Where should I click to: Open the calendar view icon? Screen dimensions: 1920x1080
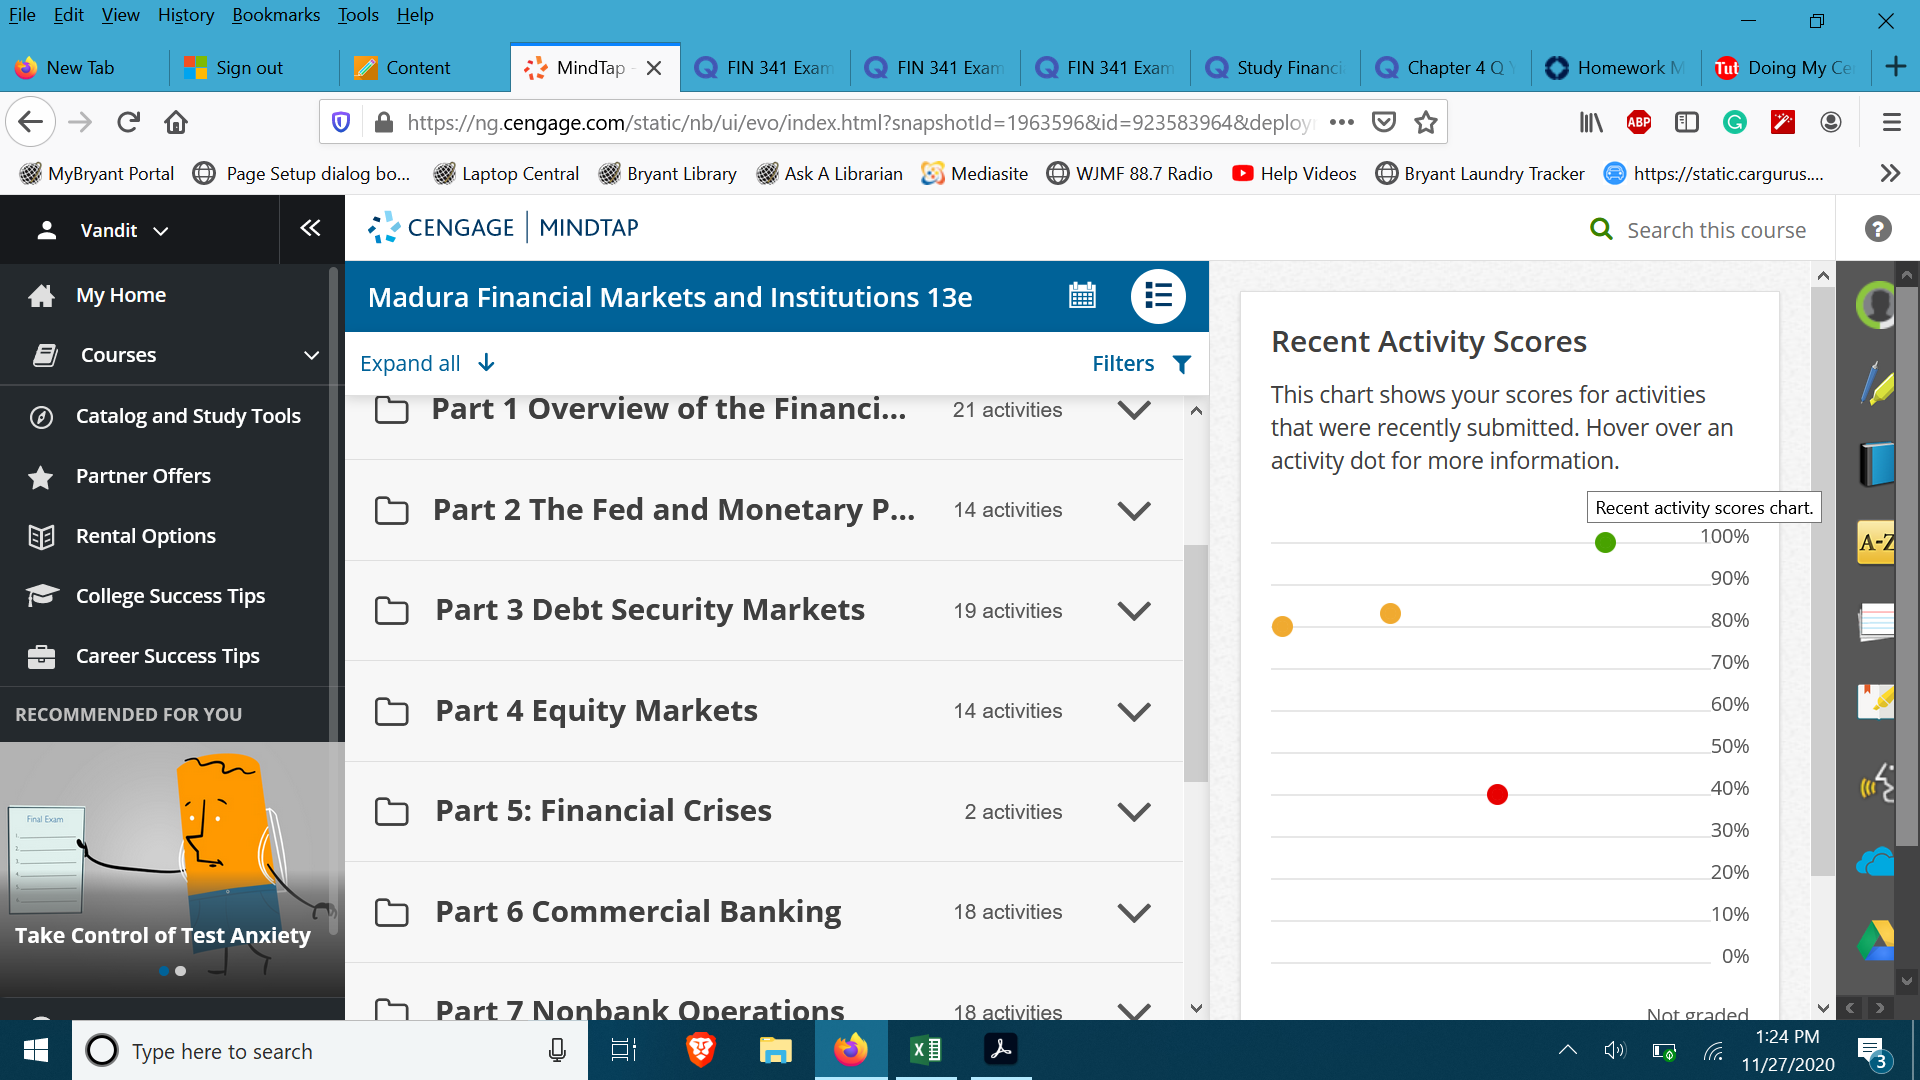(x=1082, y=296)
